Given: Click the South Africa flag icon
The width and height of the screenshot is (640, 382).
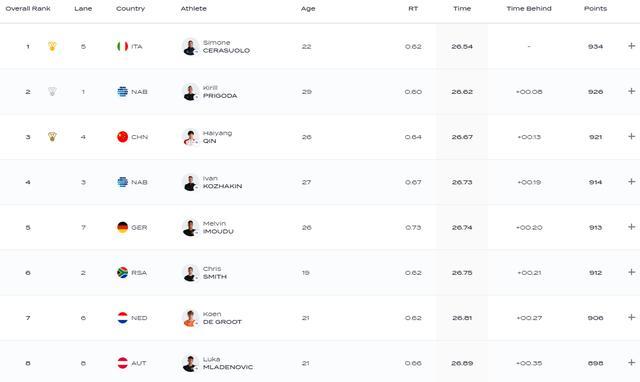Looking at the screenshot, I should (122, 273).
